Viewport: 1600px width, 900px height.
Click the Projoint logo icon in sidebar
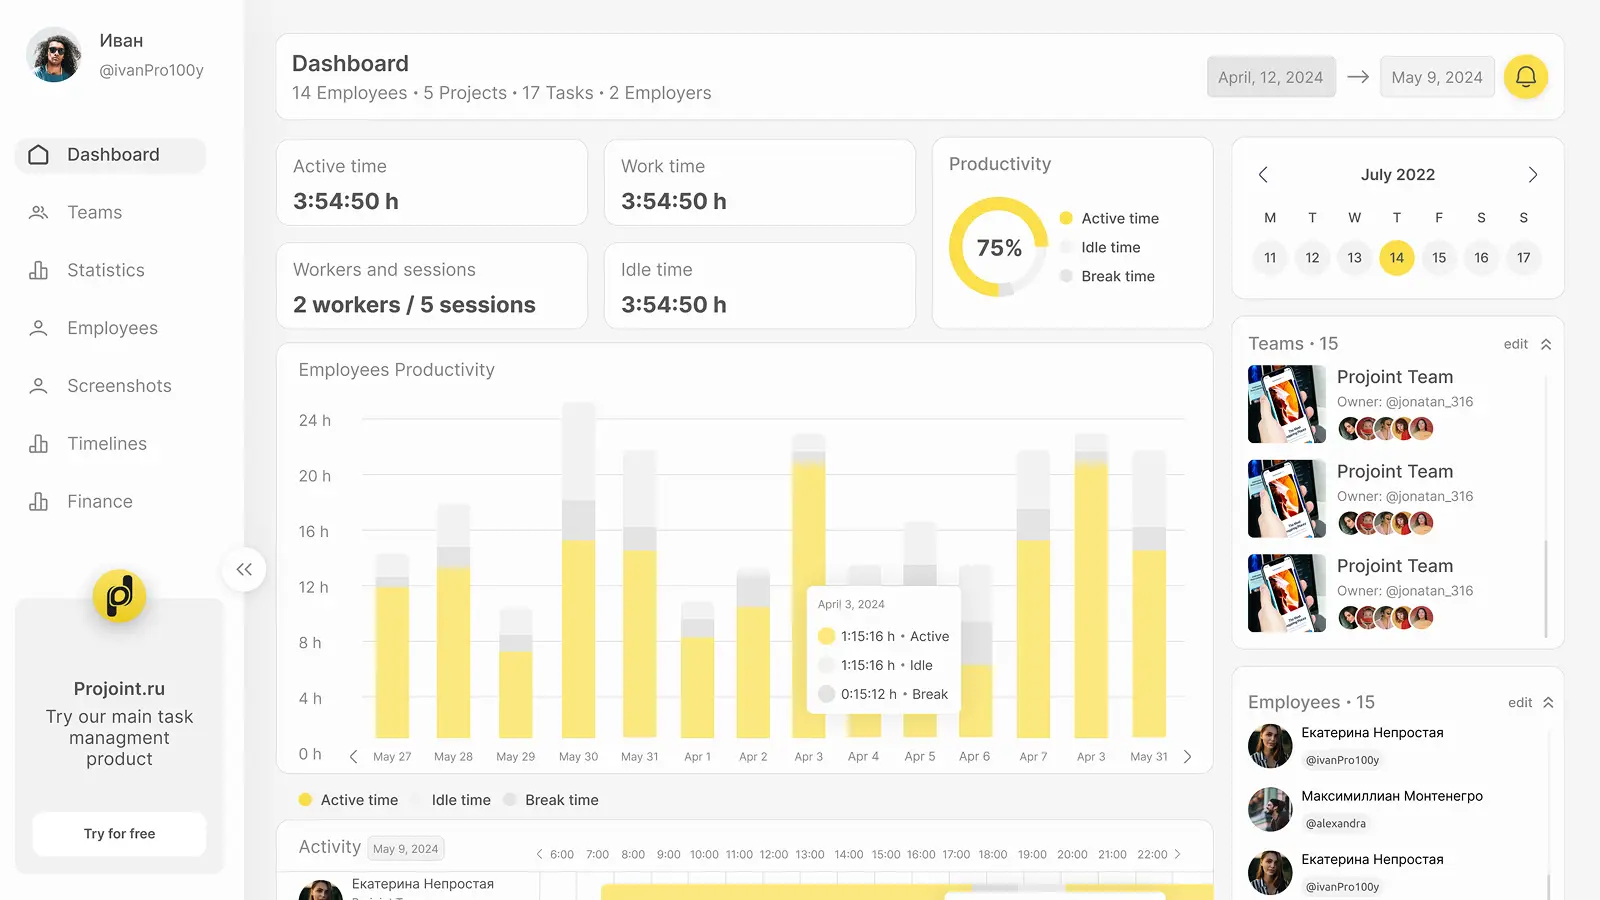pos(119,596)
